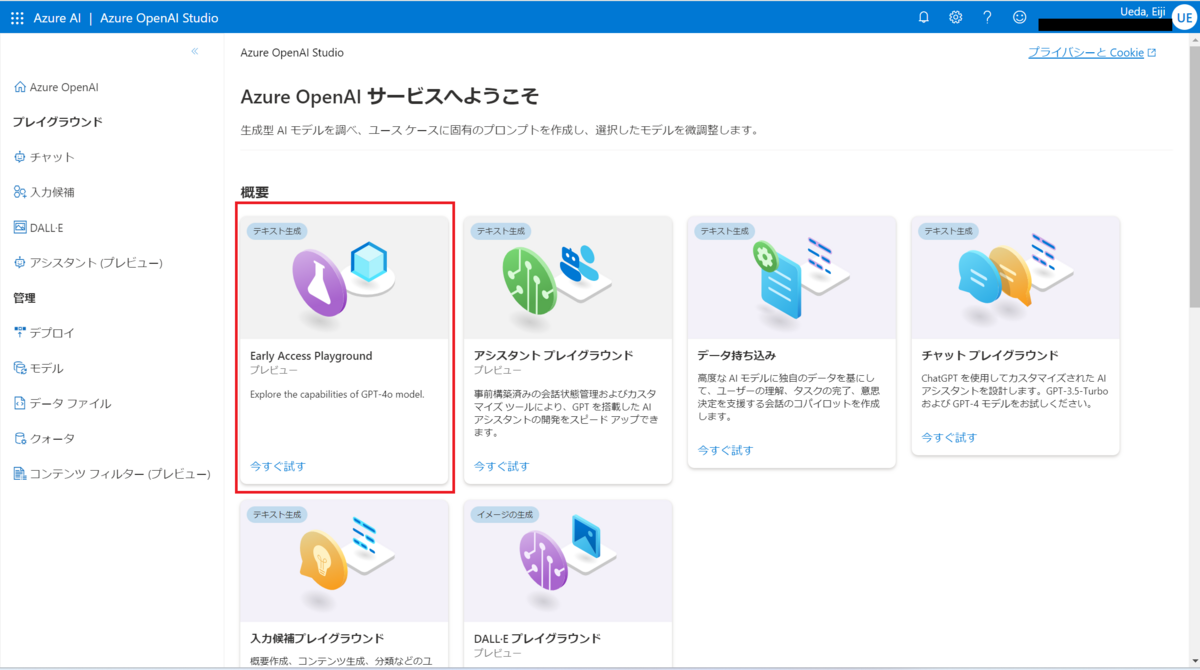Select チャット in the sidebar

[x=52, y=157]
